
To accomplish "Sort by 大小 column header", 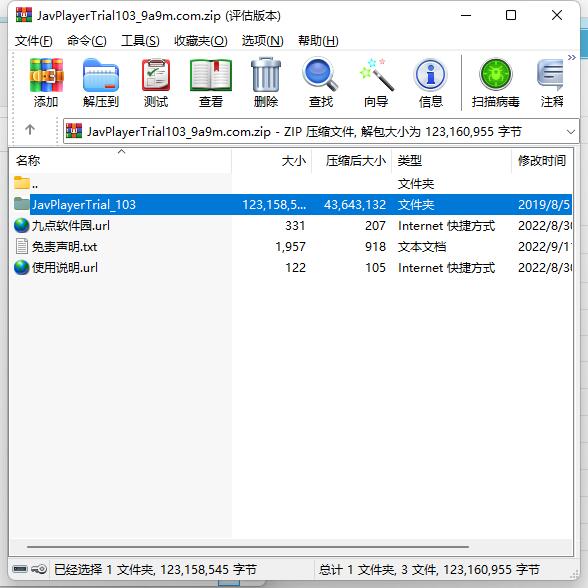I will pyautogui.click(x=272, y=161).
